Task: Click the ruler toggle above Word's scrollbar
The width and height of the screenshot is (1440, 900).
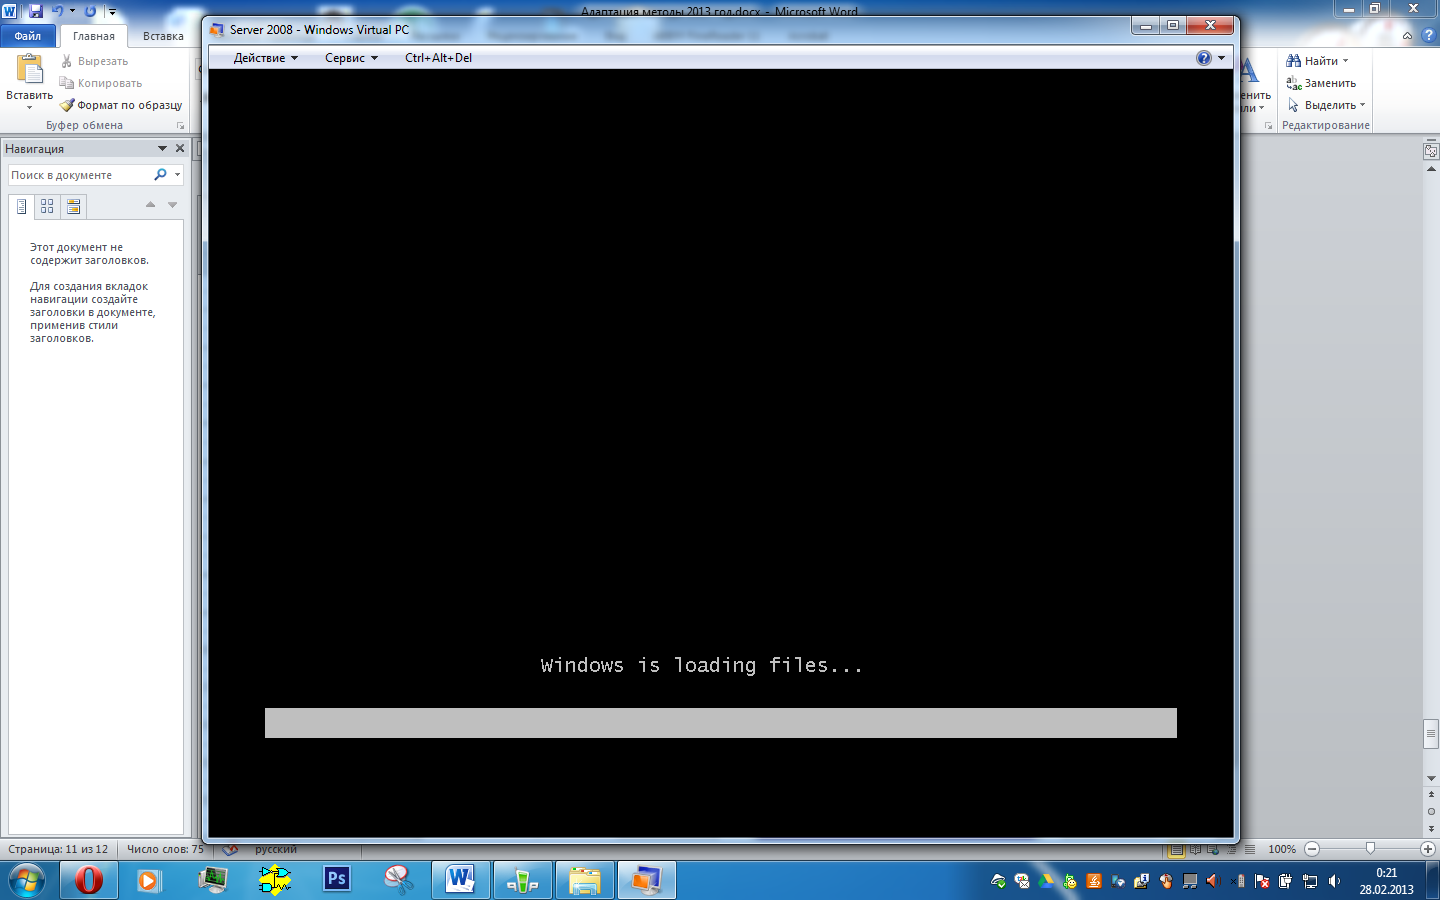Action: [1431, 151]
